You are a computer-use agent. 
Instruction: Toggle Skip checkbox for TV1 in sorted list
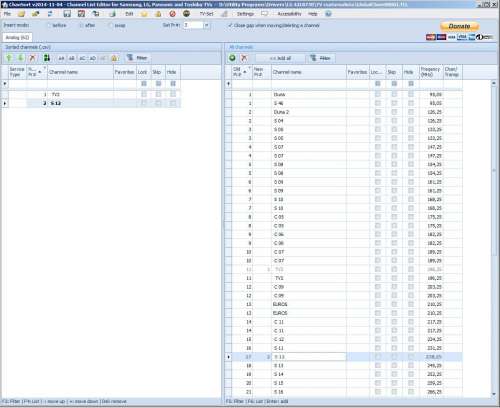point(158,94)
